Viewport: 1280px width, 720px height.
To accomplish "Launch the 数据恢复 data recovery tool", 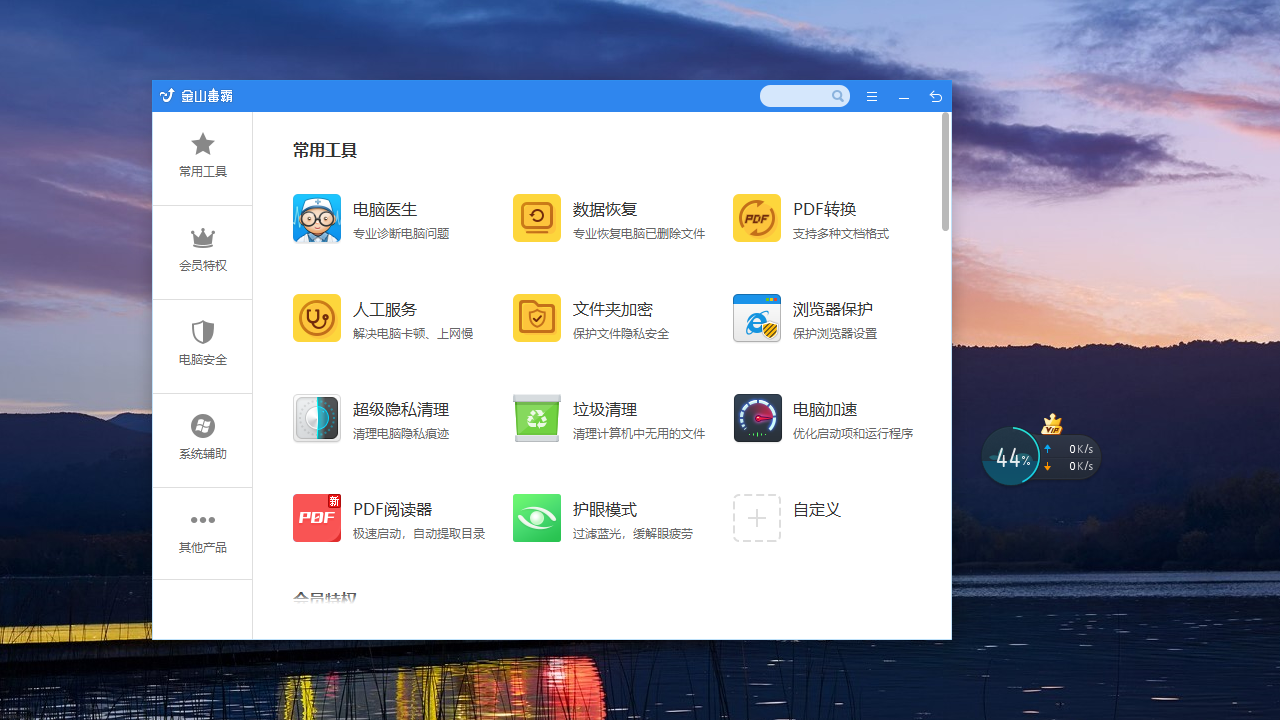I will point(537,218).
